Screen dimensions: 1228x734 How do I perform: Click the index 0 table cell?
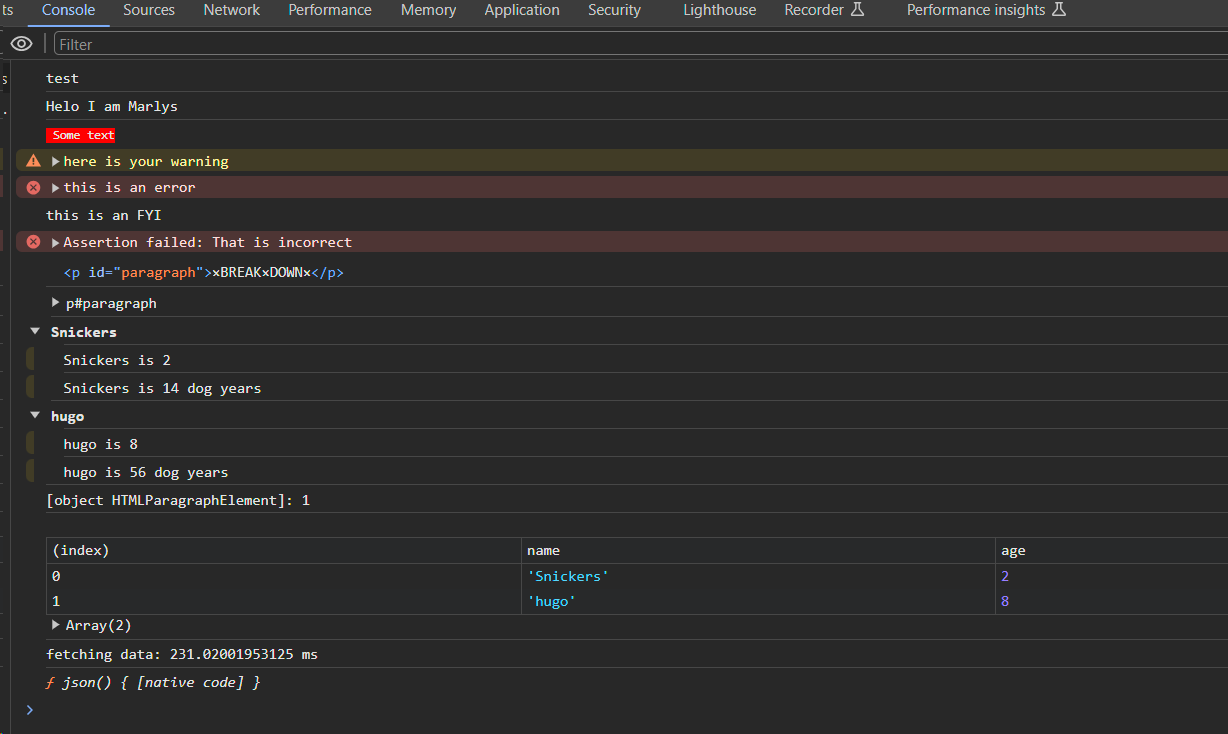click(x=284, y=576)
